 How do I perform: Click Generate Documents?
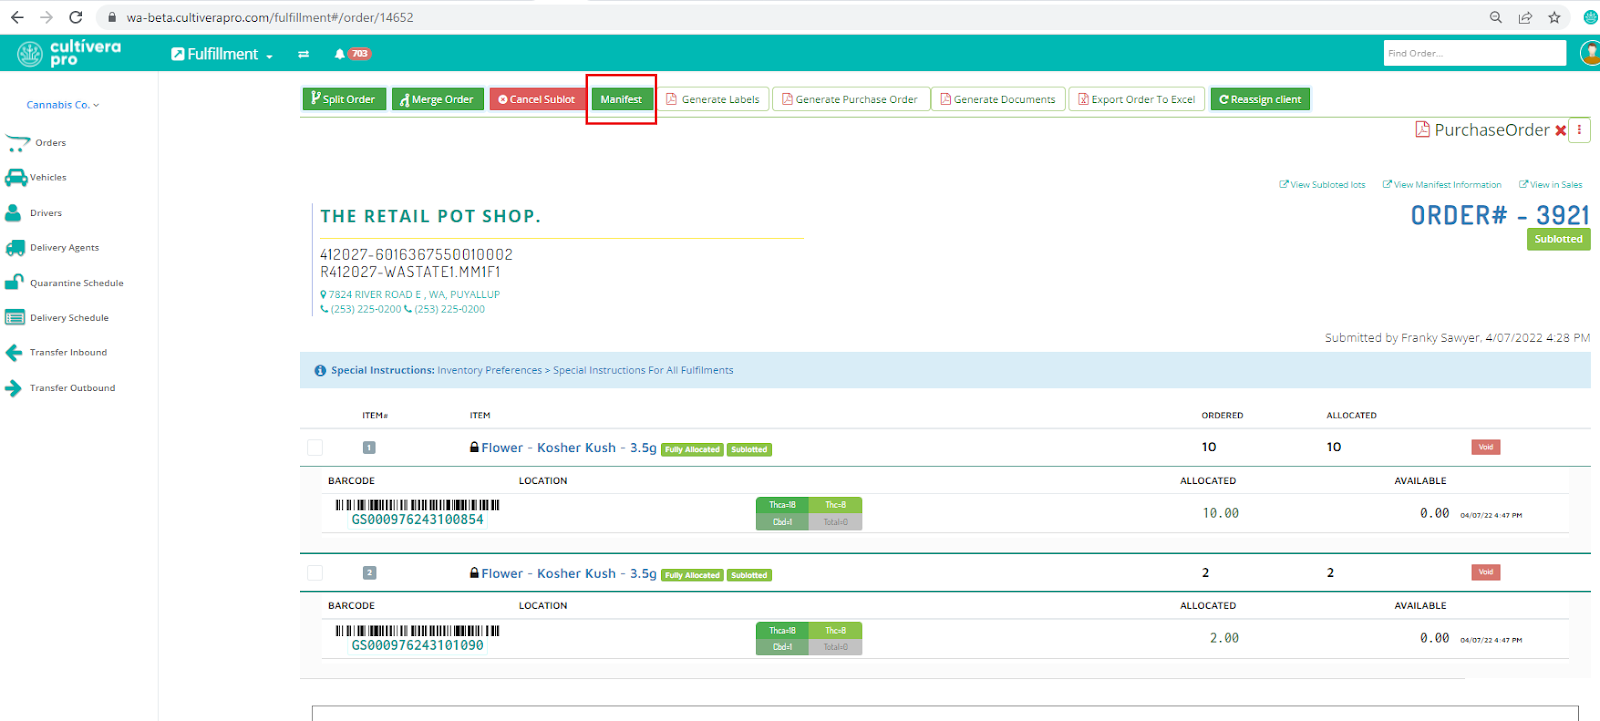click(998, 99)
